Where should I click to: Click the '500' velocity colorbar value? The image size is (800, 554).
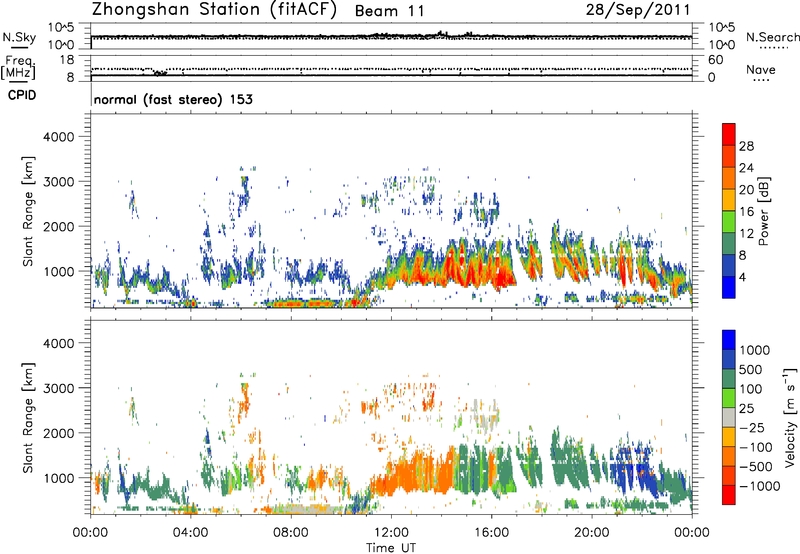(751, 370)
